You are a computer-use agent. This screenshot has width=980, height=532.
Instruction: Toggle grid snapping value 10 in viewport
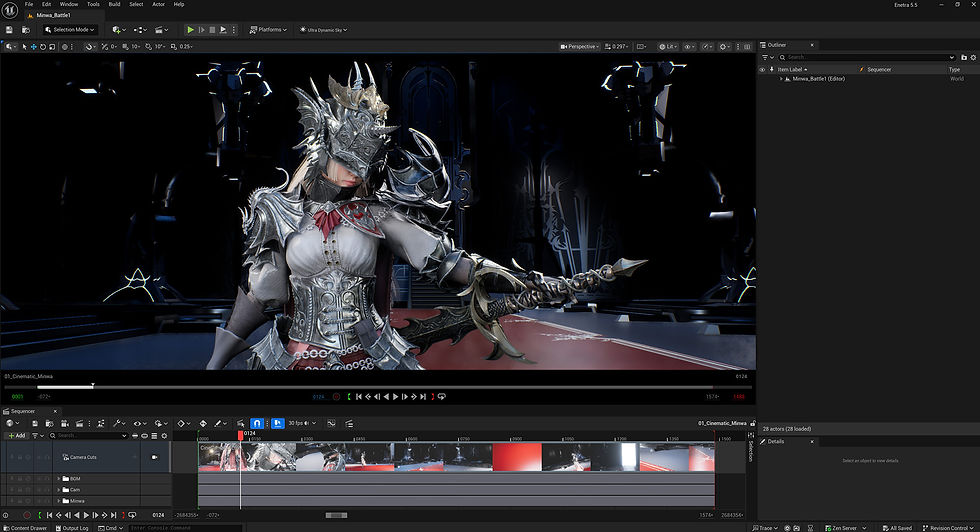click(x=132, y=46)
